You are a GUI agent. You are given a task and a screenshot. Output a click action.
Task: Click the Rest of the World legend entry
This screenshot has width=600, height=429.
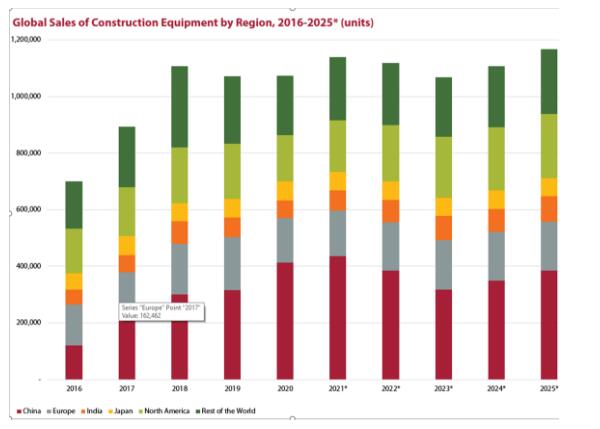[225, 411]
